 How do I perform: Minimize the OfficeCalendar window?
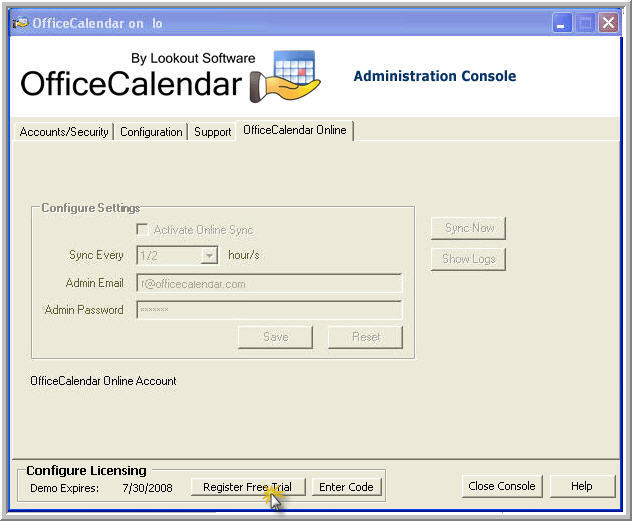coord(561,23)
